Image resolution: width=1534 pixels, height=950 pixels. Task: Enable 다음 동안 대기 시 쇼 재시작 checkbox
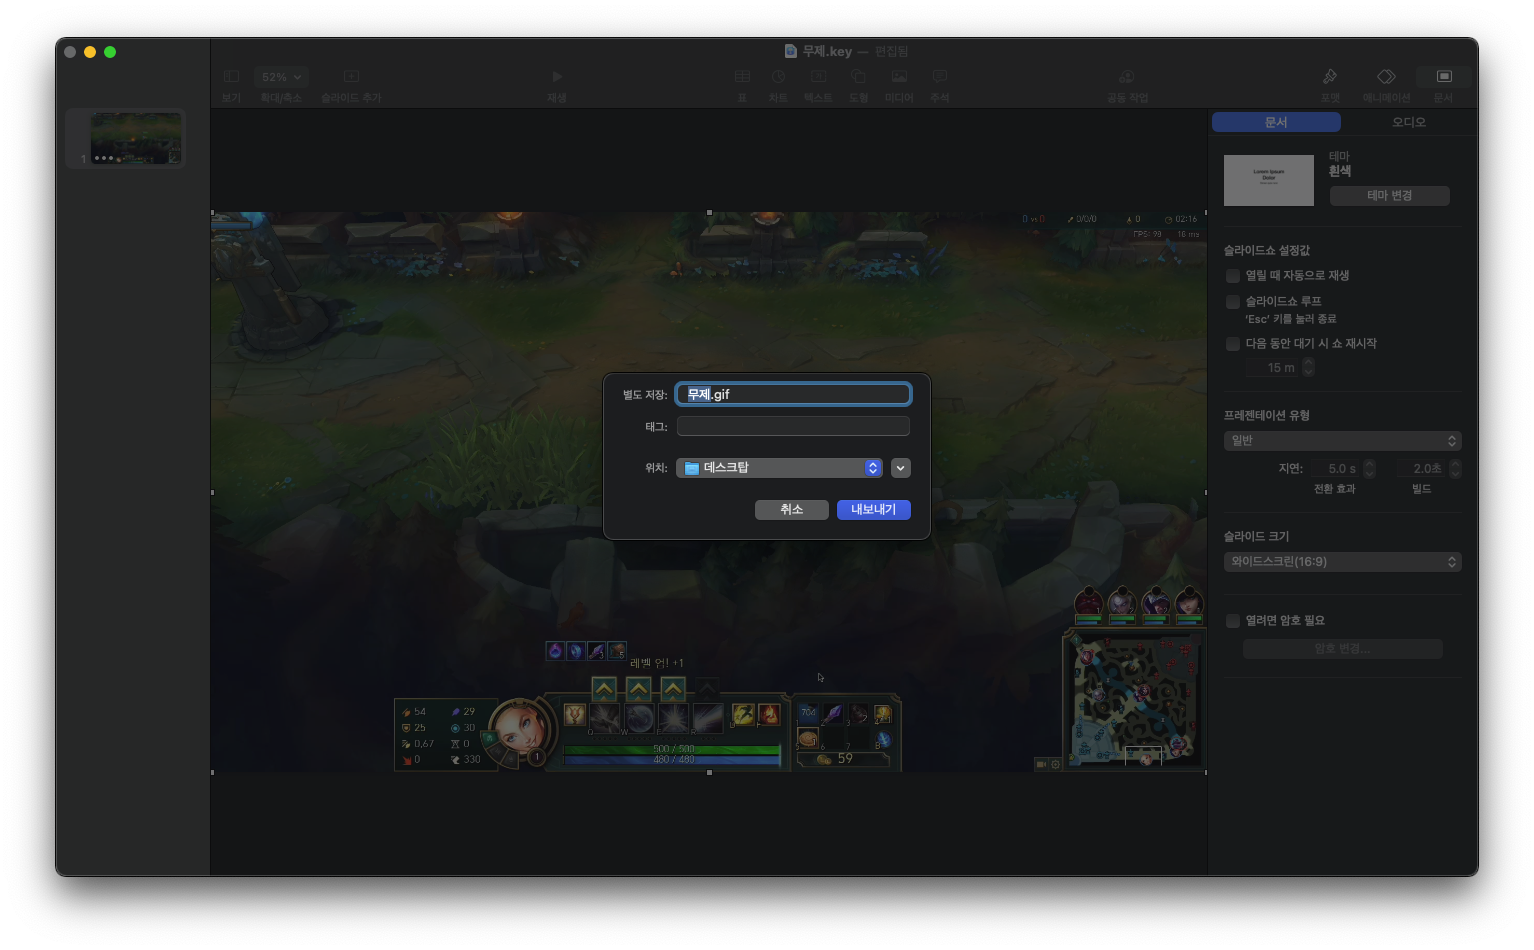(x=1233, y=344)
